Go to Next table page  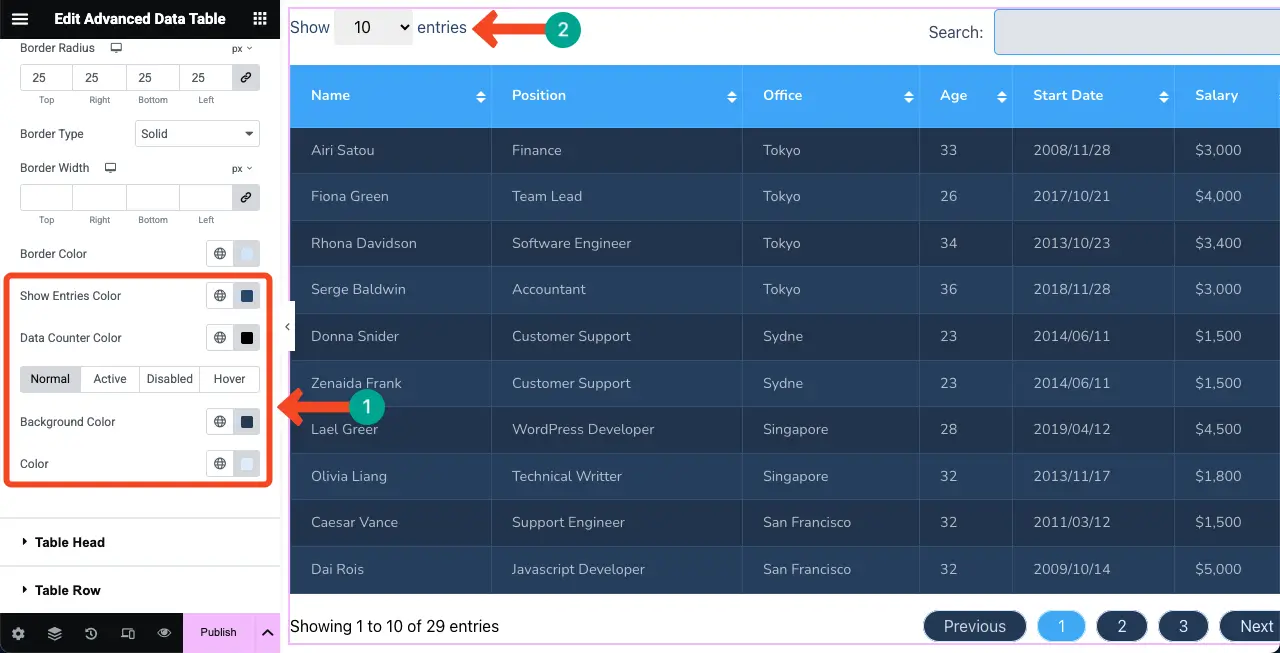[1251, 626]
